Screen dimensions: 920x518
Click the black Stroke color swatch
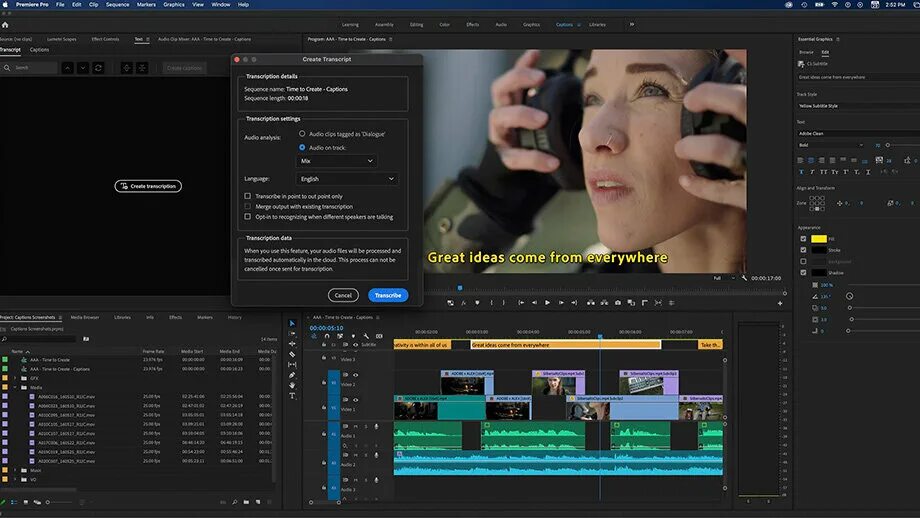click(x=819, y=250)
